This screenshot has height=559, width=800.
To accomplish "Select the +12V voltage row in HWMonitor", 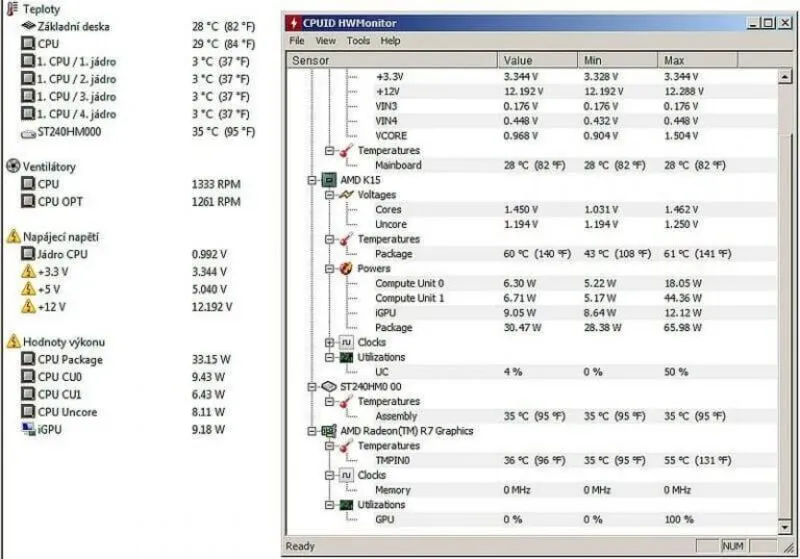I will (x=533, y=91).
